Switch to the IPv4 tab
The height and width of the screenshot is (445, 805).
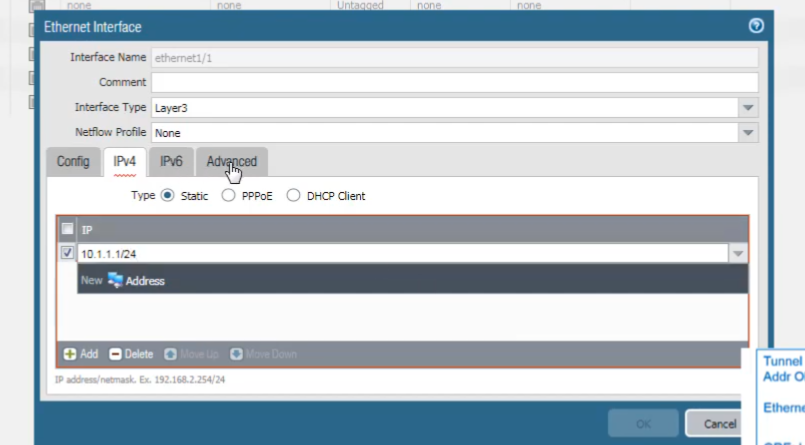point(125,162)
